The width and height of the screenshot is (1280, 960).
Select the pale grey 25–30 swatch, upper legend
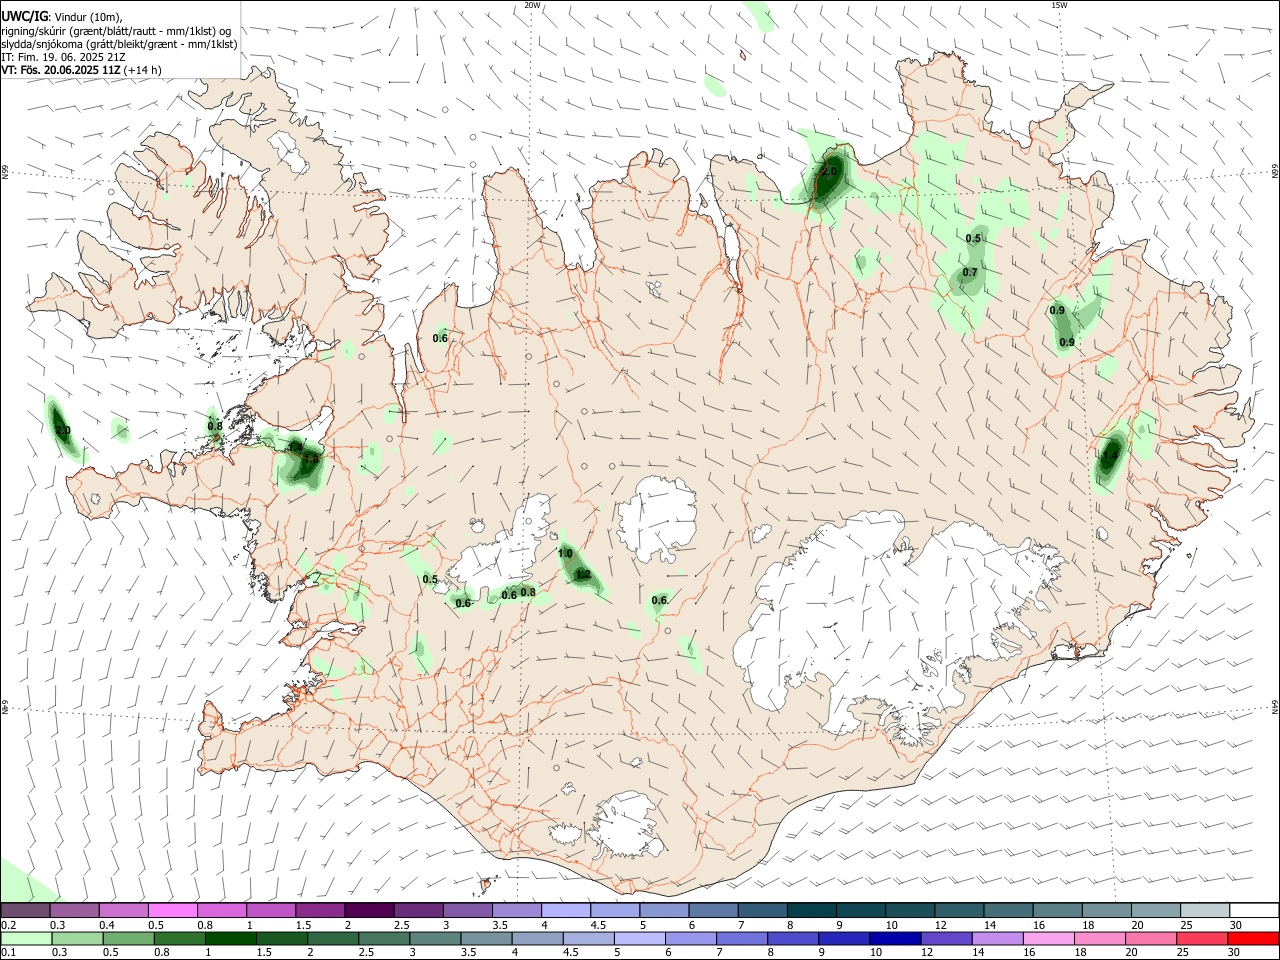click(1205, 911)
